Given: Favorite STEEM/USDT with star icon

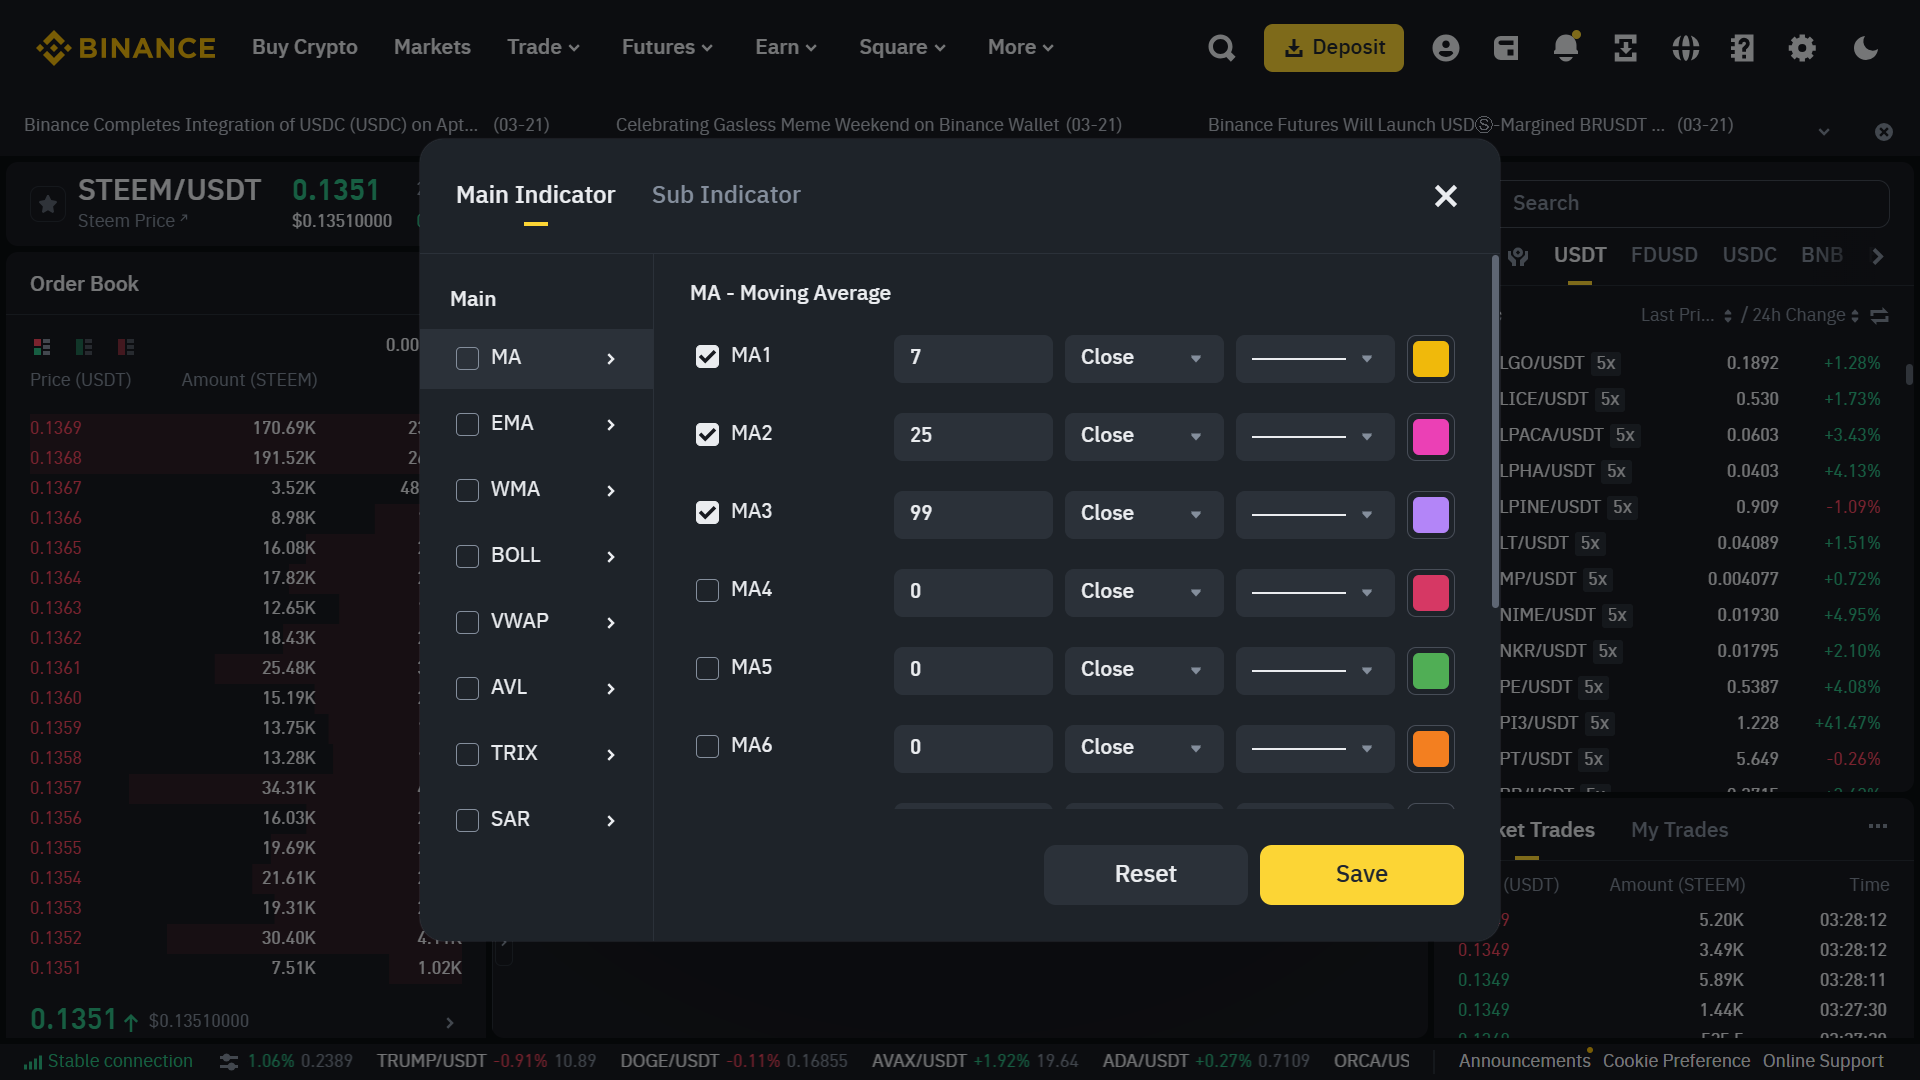Looking at the screenshot, I should point(47,205).
